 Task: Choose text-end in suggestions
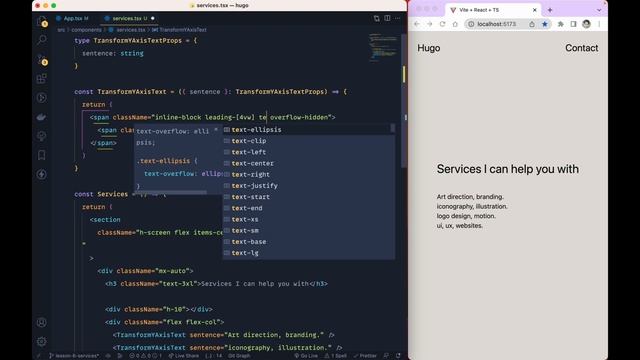[309, 208]
